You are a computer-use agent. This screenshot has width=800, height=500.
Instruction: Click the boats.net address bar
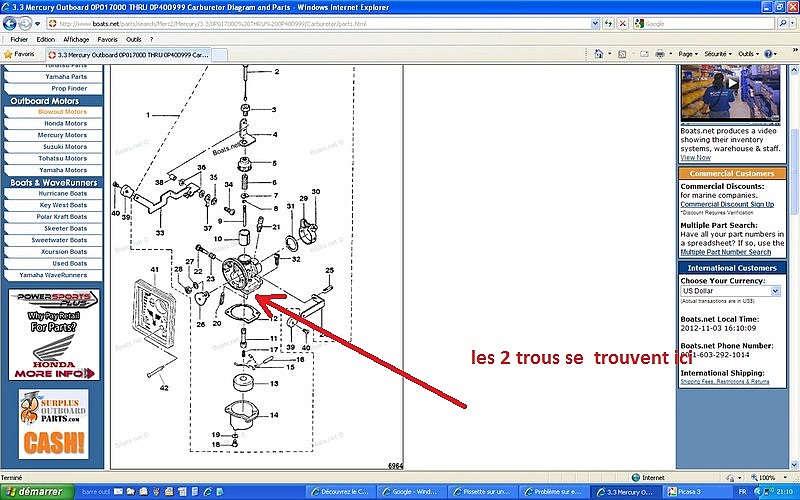(x=319, y=23)
